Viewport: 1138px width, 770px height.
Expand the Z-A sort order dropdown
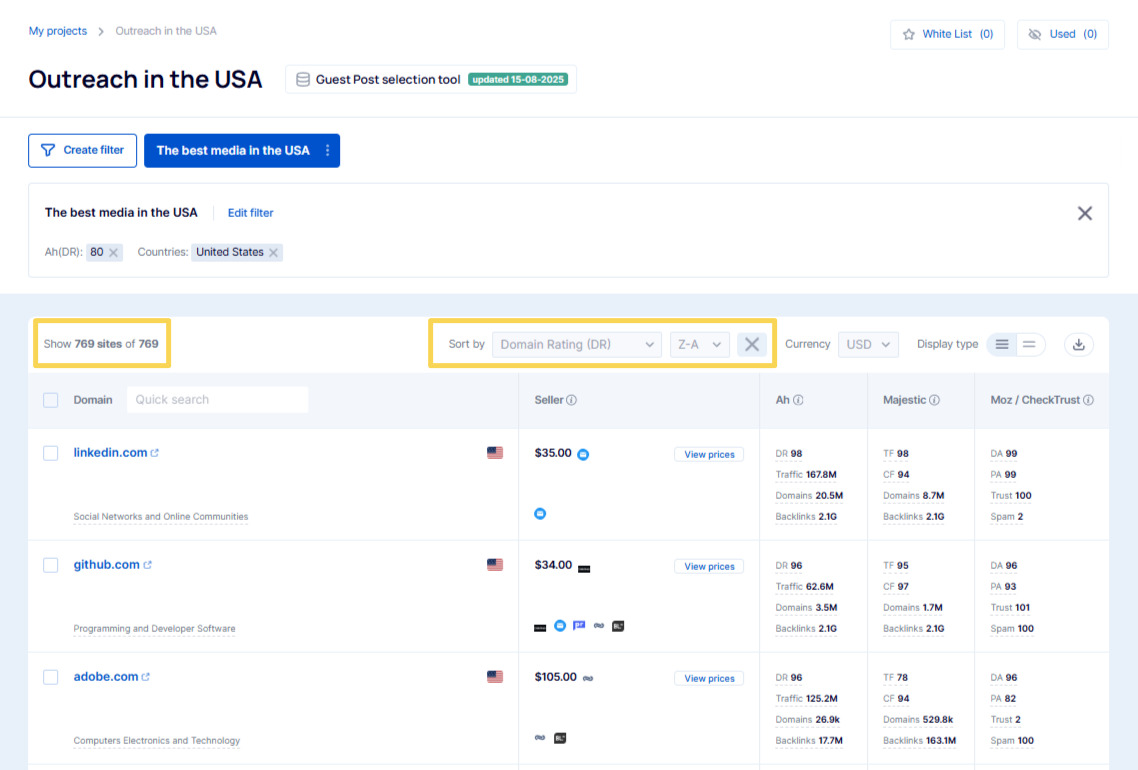pos(699,344)
